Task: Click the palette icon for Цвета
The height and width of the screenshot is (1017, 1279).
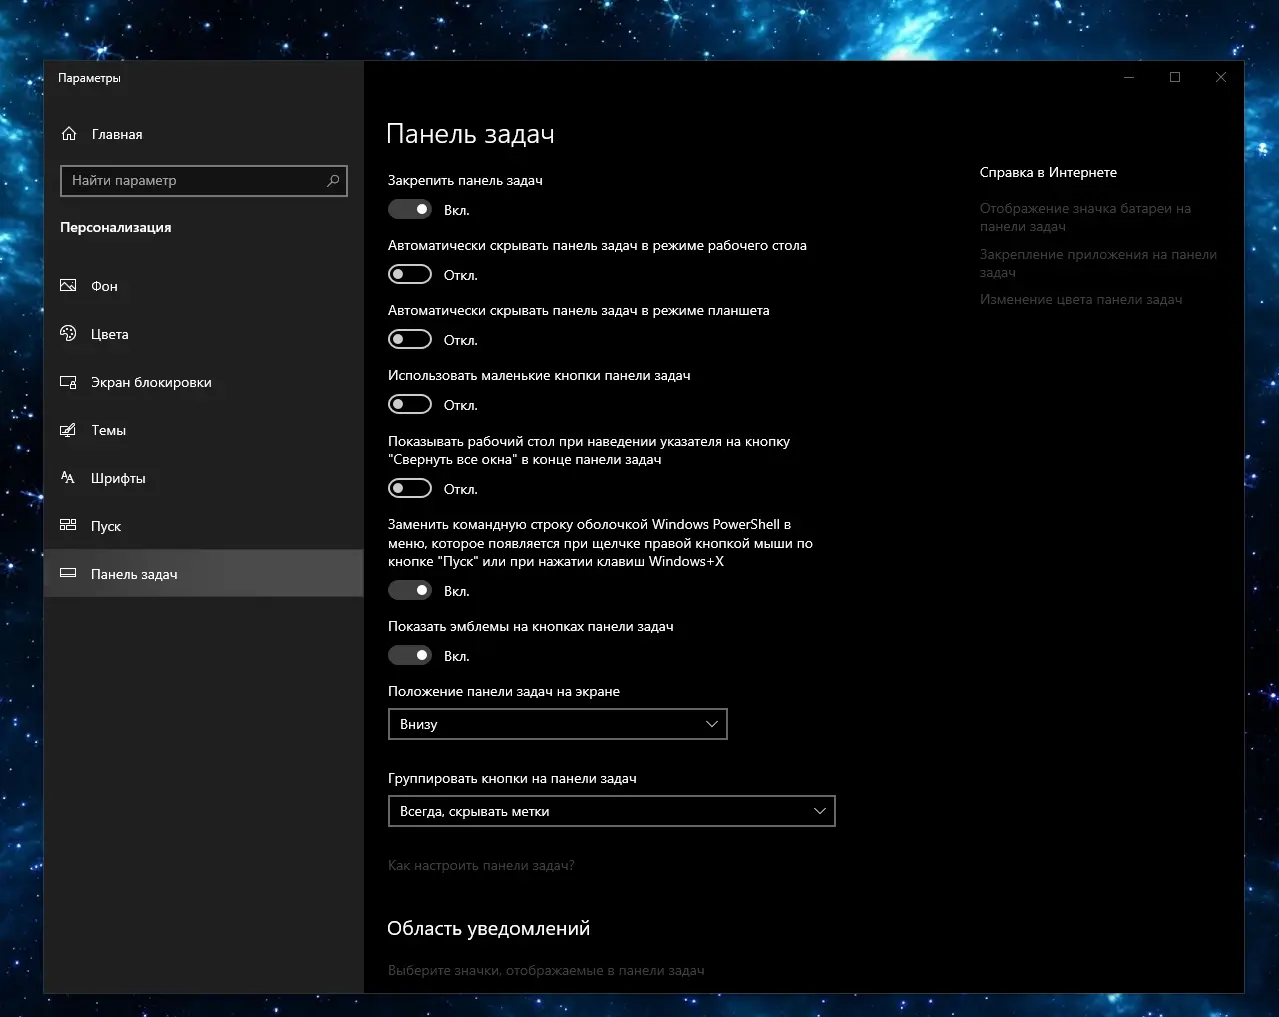Action: (68, 334)
